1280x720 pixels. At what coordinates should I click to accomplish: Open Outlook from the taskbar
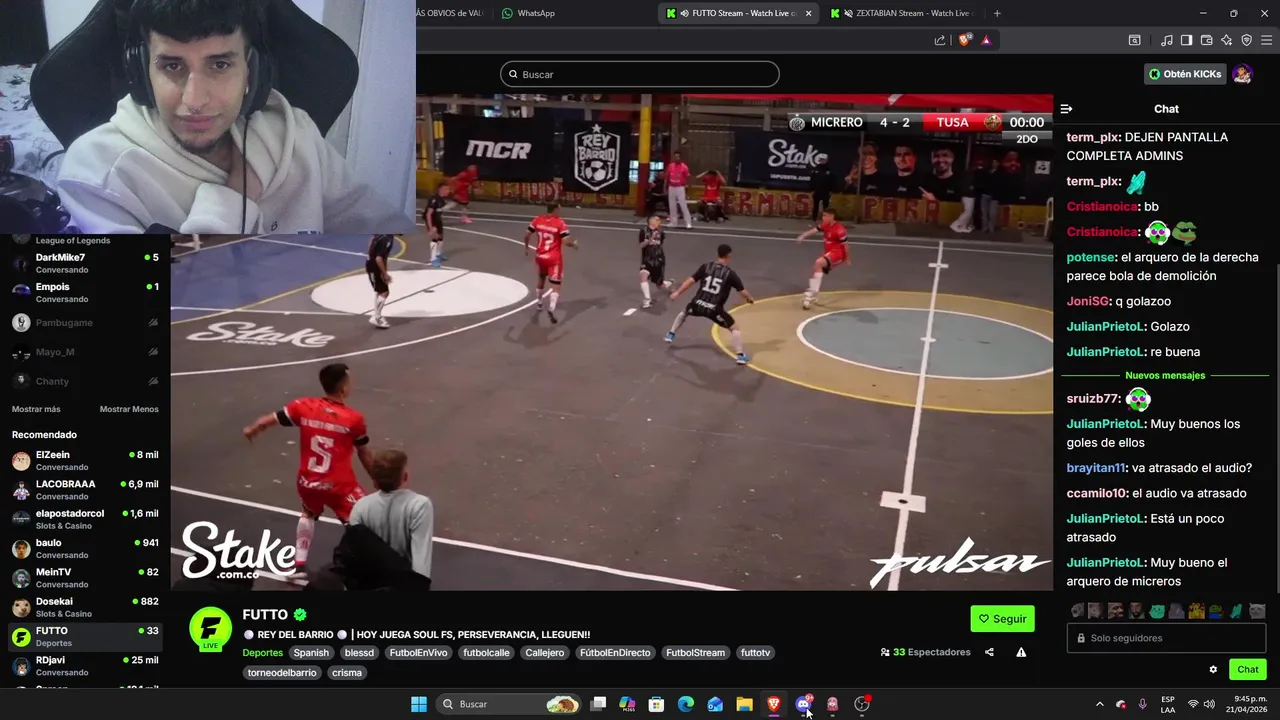coord(715,704)
